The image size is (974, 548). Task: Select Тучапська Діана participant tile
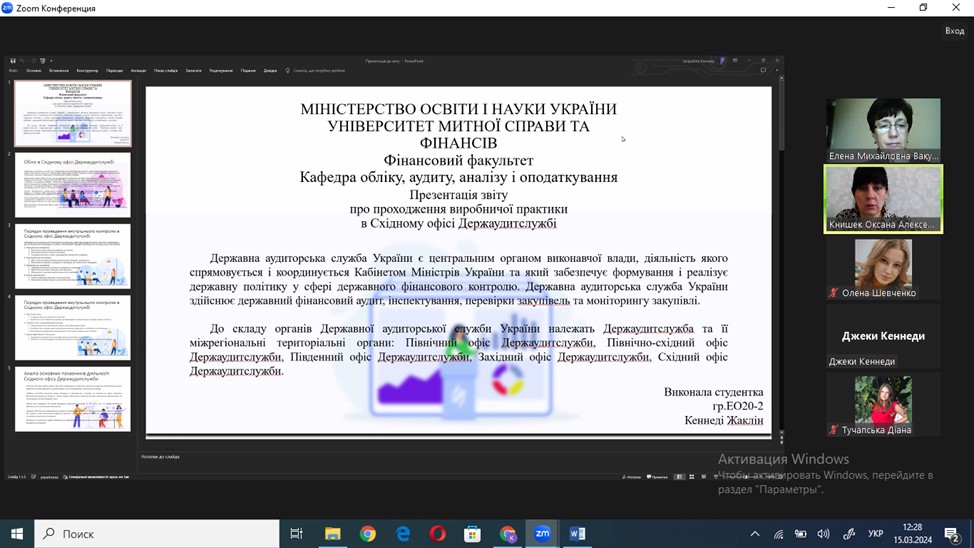pos(883,405)
